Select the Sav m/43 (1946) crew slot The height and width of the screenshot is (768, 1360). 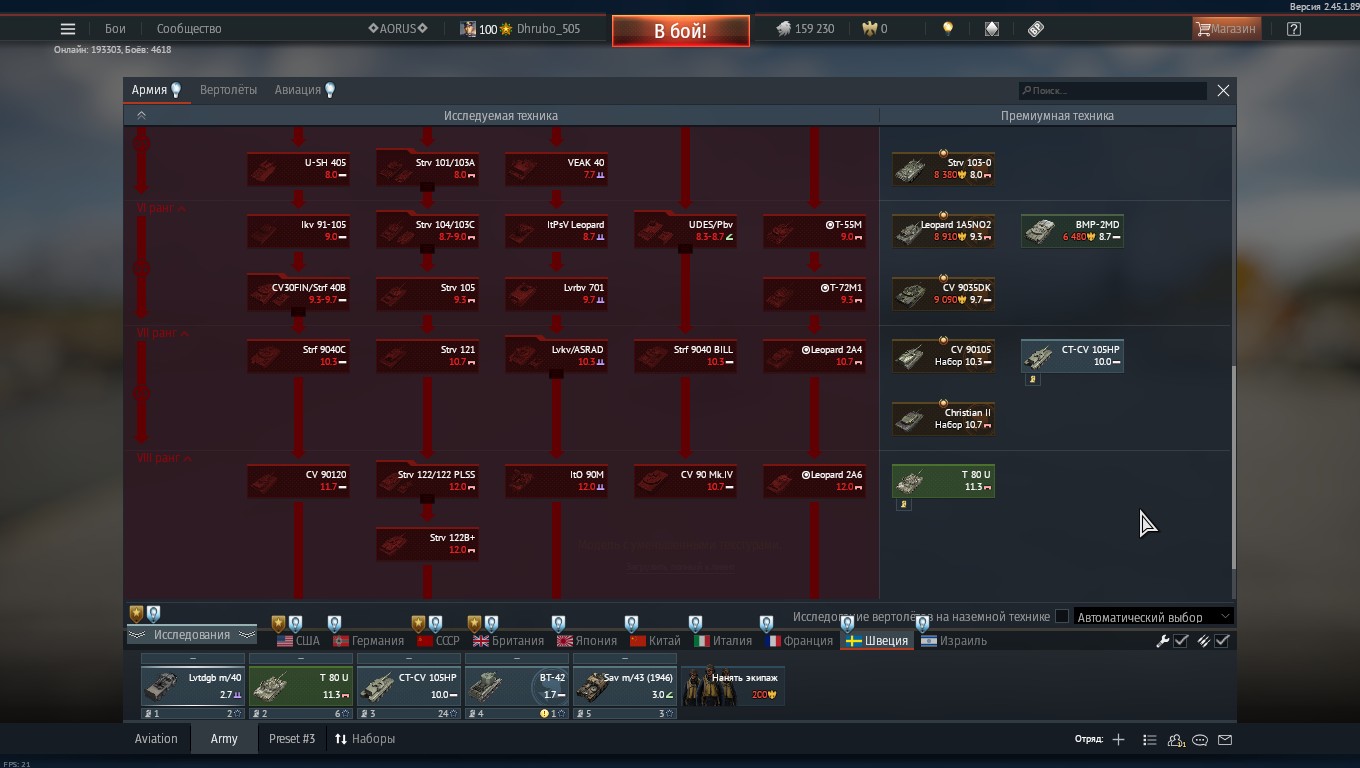point(625,686)
